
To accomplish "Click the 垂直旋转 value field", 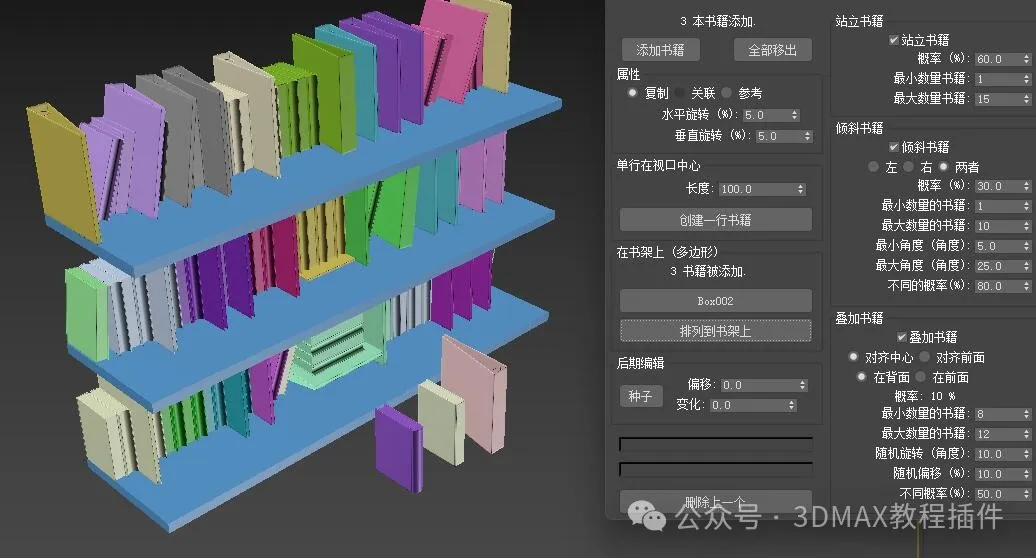I will 779,136.
